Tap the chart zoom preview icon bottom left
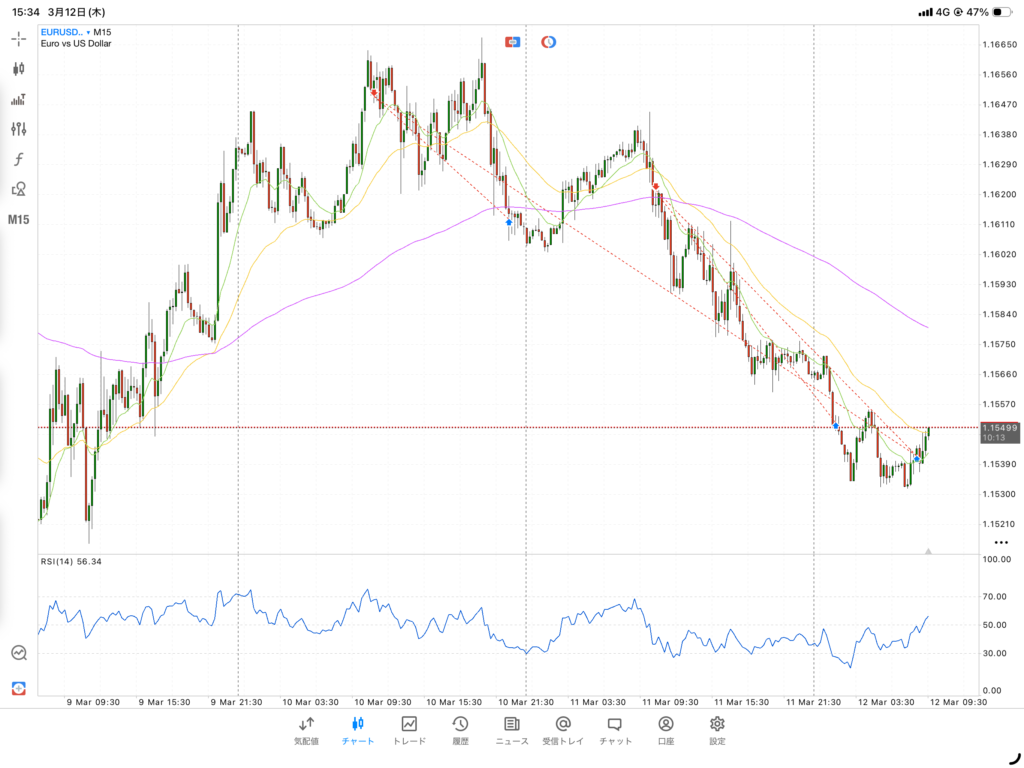Image resolution: width=1024 pixels, height=768 pixels. coord(18,652)
